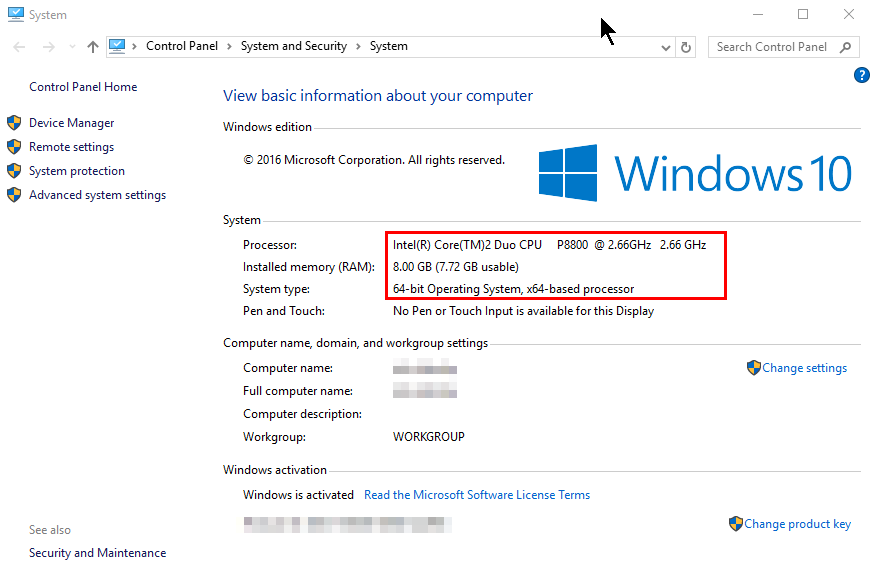The width and height of the screenshot is (872, 580).
Task: Click in the Search Control Panel field
Action: (x=773, y=47)
